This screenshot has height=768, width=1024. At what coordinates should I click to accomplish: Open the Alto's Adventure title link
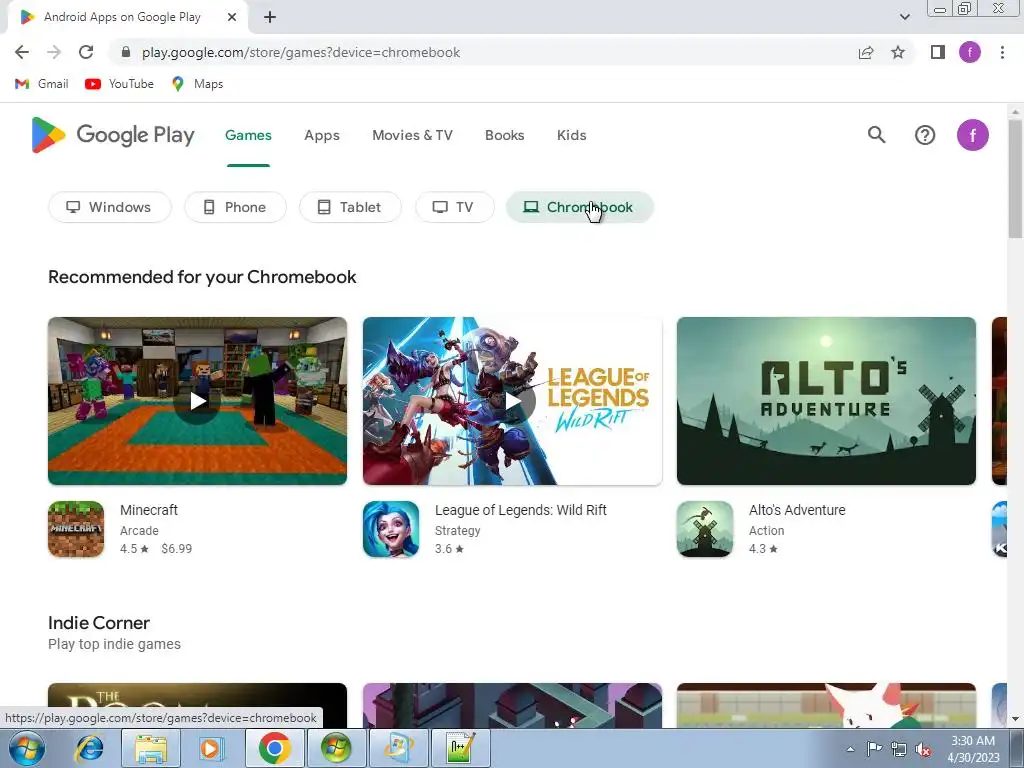coord(797,510)
